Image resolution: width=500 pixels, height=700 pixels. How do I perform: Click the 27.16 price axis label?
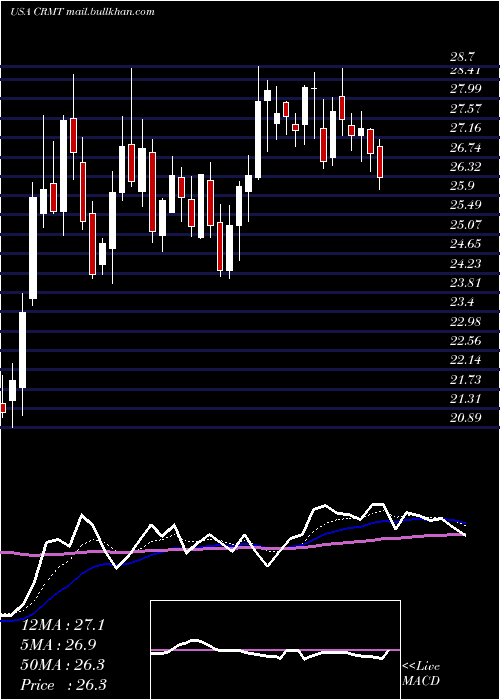pyautogui.click(x=466, y=128)
